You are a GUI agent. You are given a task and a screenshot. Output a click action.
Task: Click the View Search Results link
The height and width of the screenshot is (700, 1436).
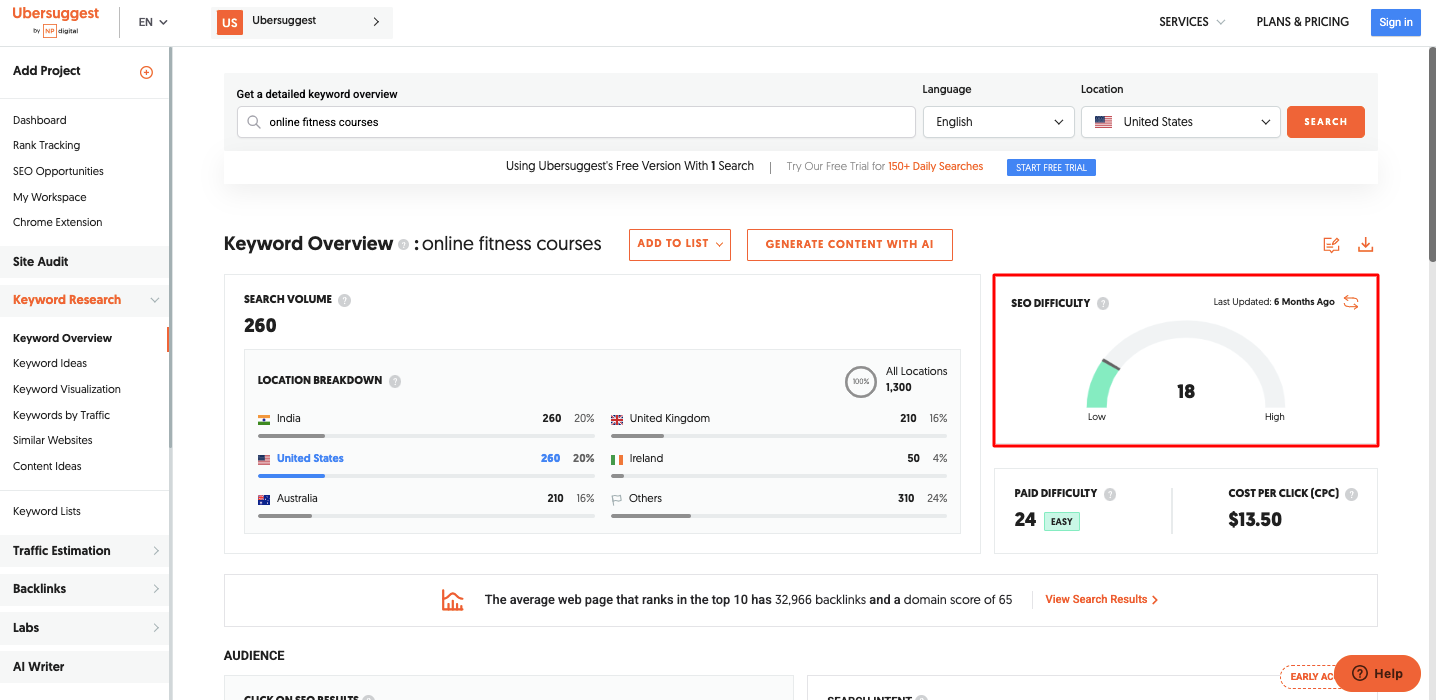[1102, 600]
